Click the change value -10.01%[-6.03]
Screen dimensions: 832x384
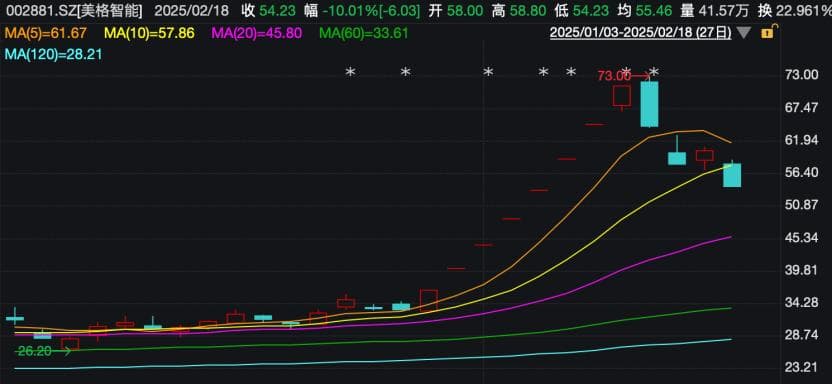point(372,10)
